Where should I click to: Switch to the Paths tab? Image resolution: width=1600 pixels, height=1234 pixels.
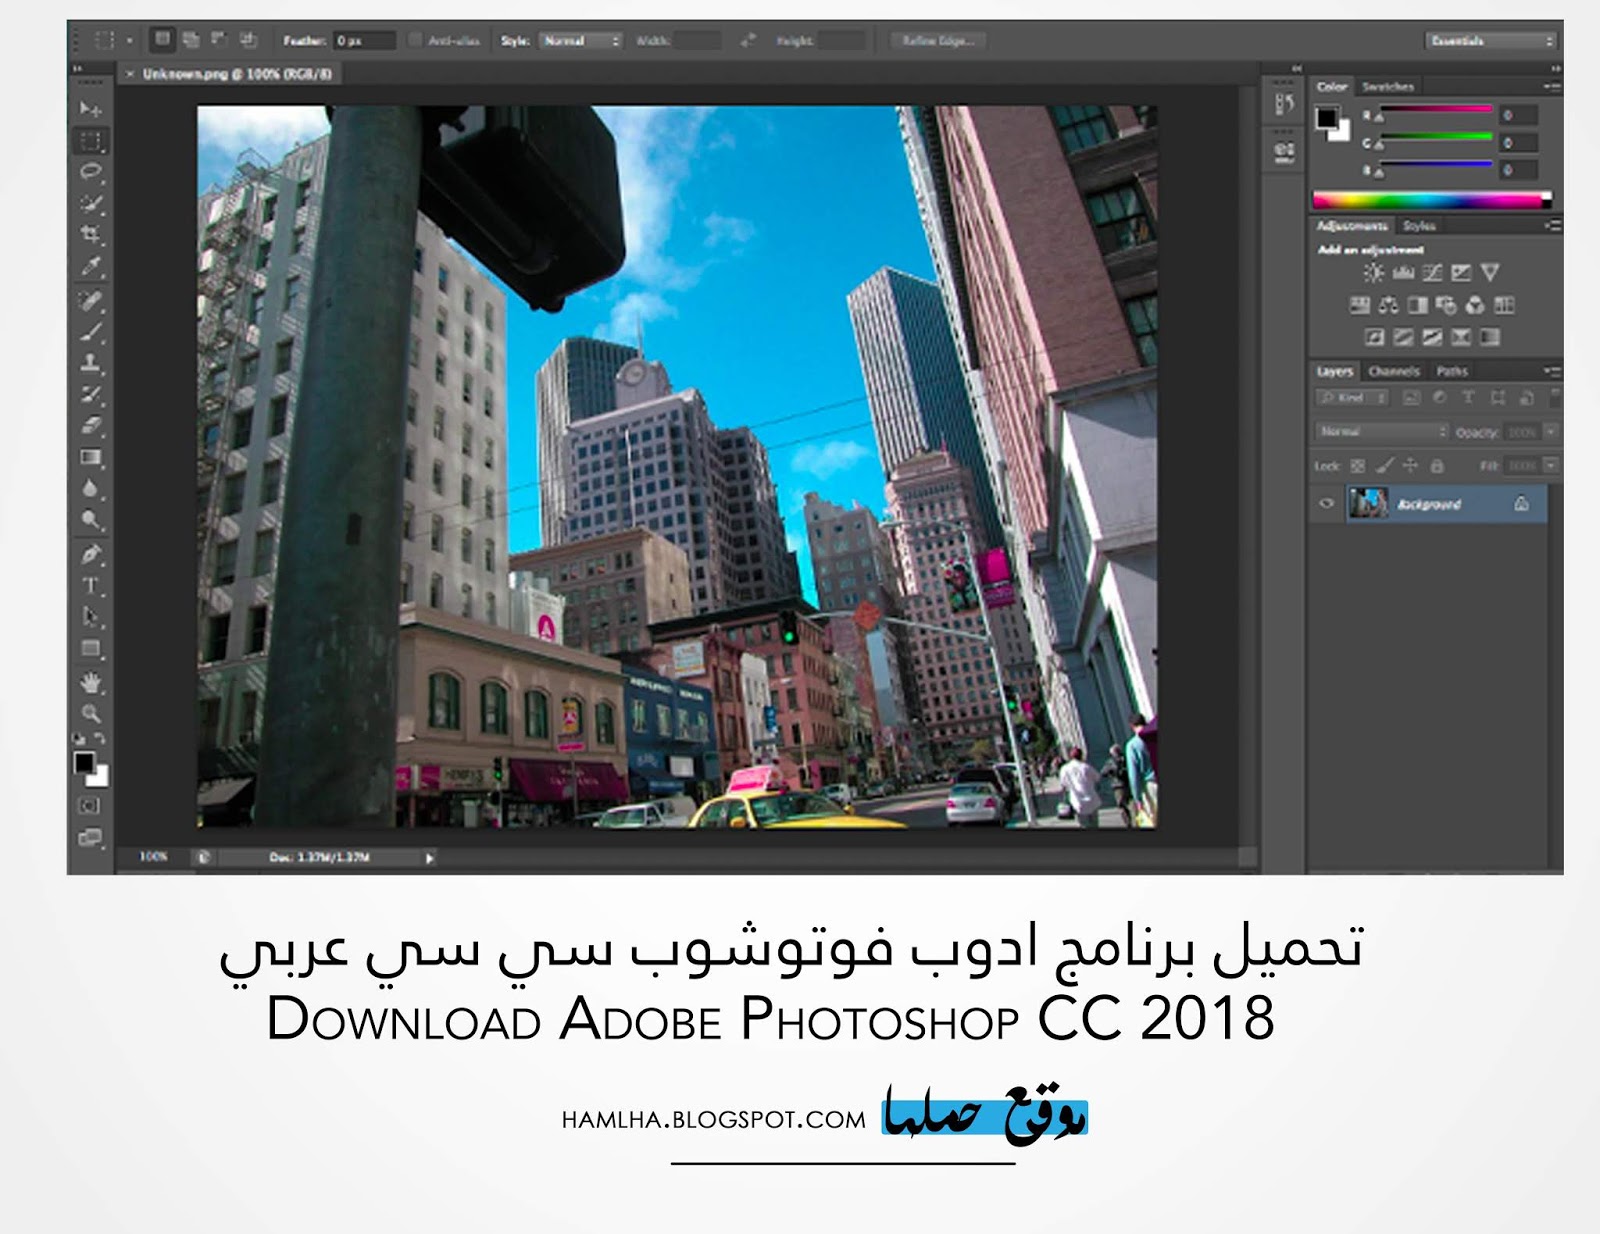pyautogui.click(x=1452, y=371)
